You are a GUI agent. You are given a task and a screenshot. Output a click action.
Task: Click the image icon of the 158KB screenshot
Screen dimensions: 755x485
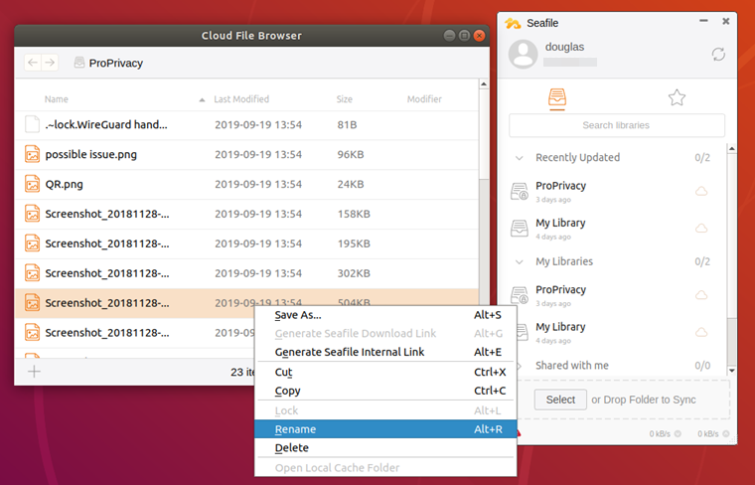[32, 214]
